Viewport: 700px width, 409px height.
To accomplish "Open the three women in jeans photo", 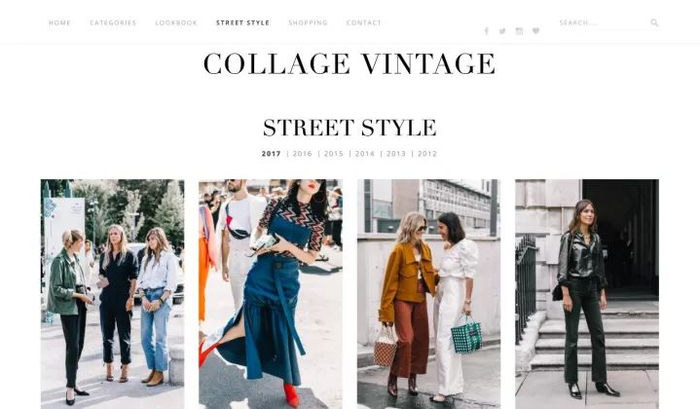I will (x=112, y=294).
